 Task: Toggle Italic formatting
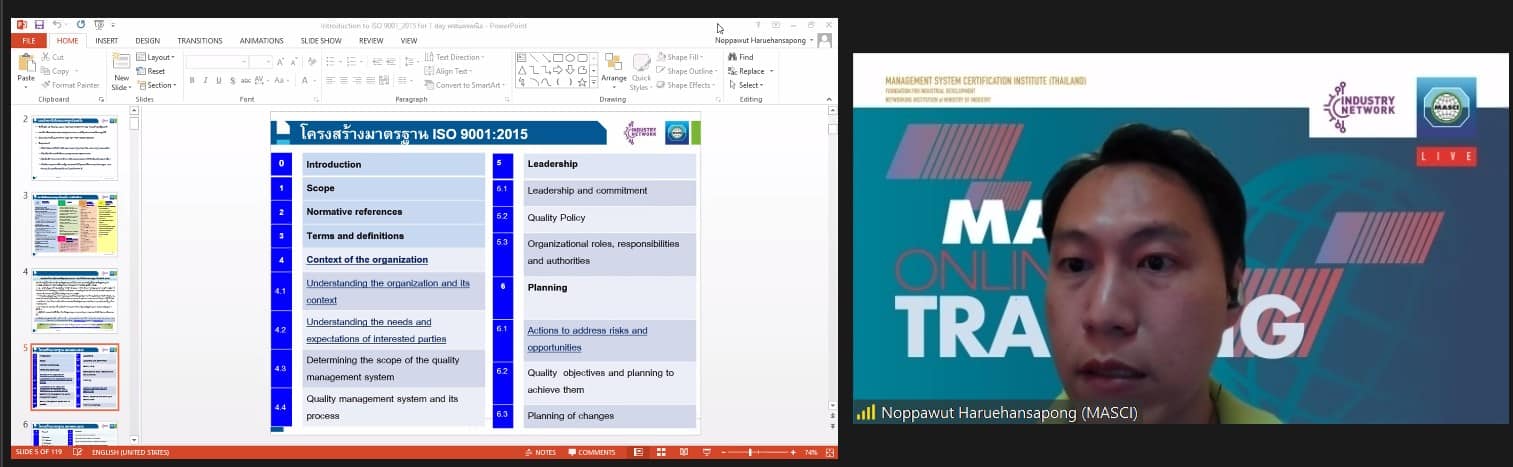click(205, 80)
